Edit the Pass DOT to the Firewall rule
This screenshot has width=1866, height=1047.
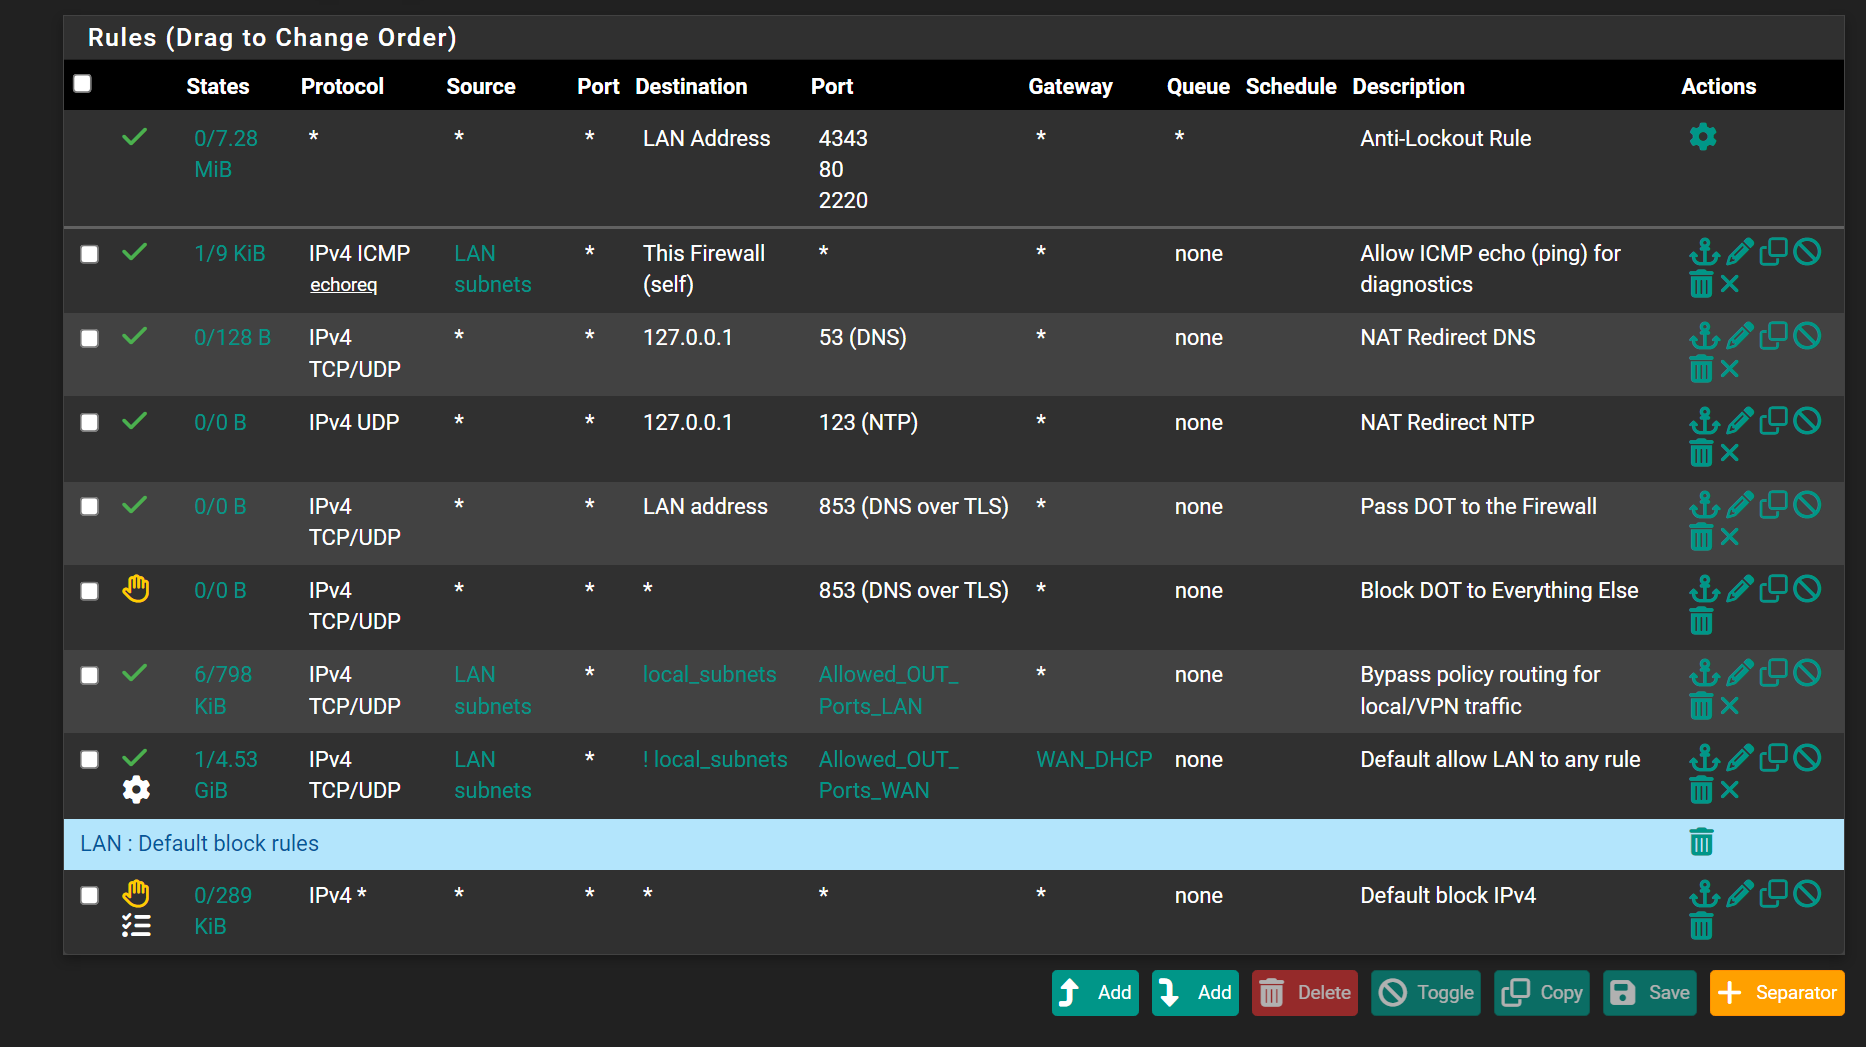click(x=1740, y=505)
